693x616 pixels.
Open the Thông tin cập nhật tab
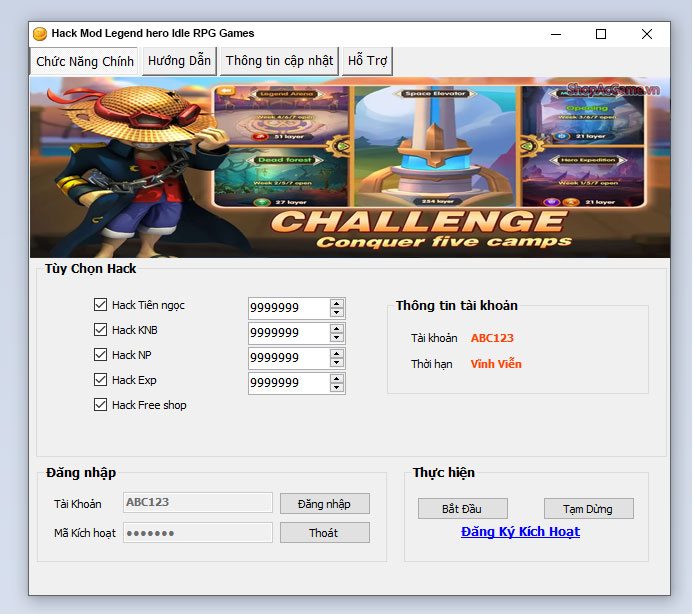point(279,61)
